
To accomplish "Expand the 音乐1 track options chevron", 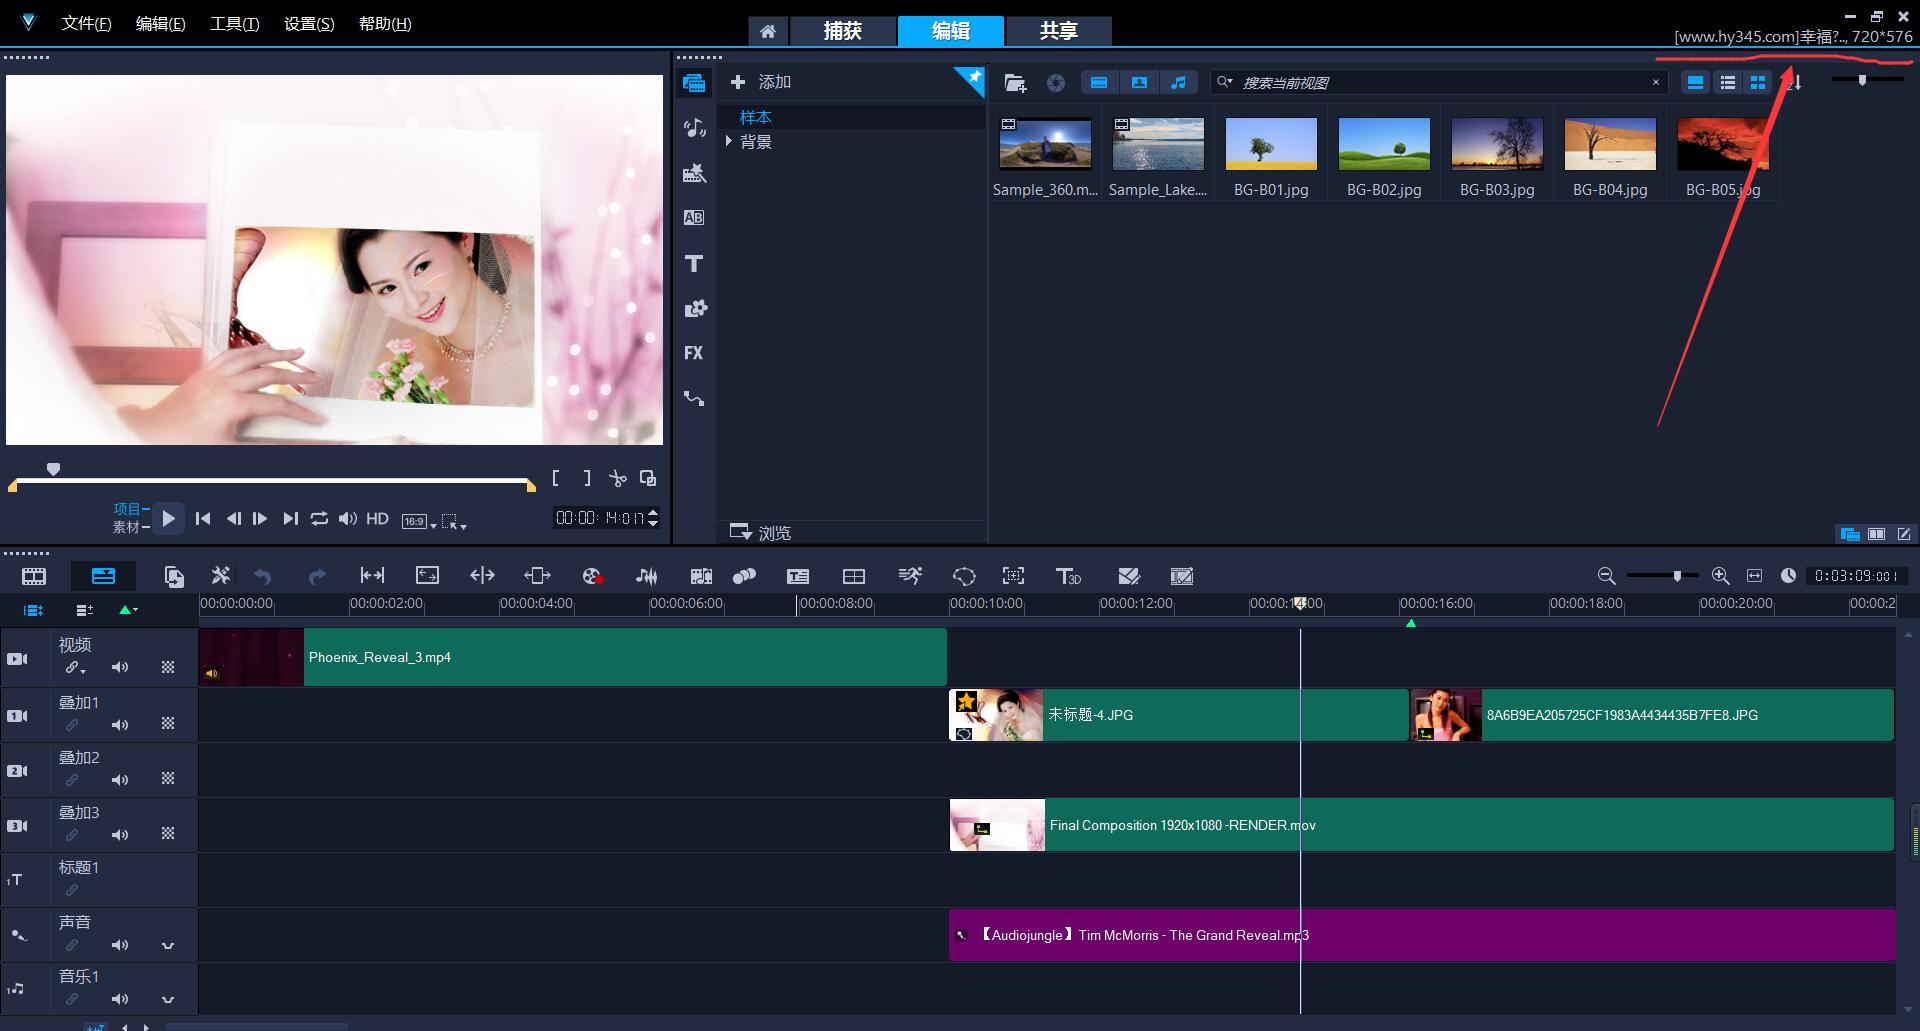I will (x=168, y=999).
